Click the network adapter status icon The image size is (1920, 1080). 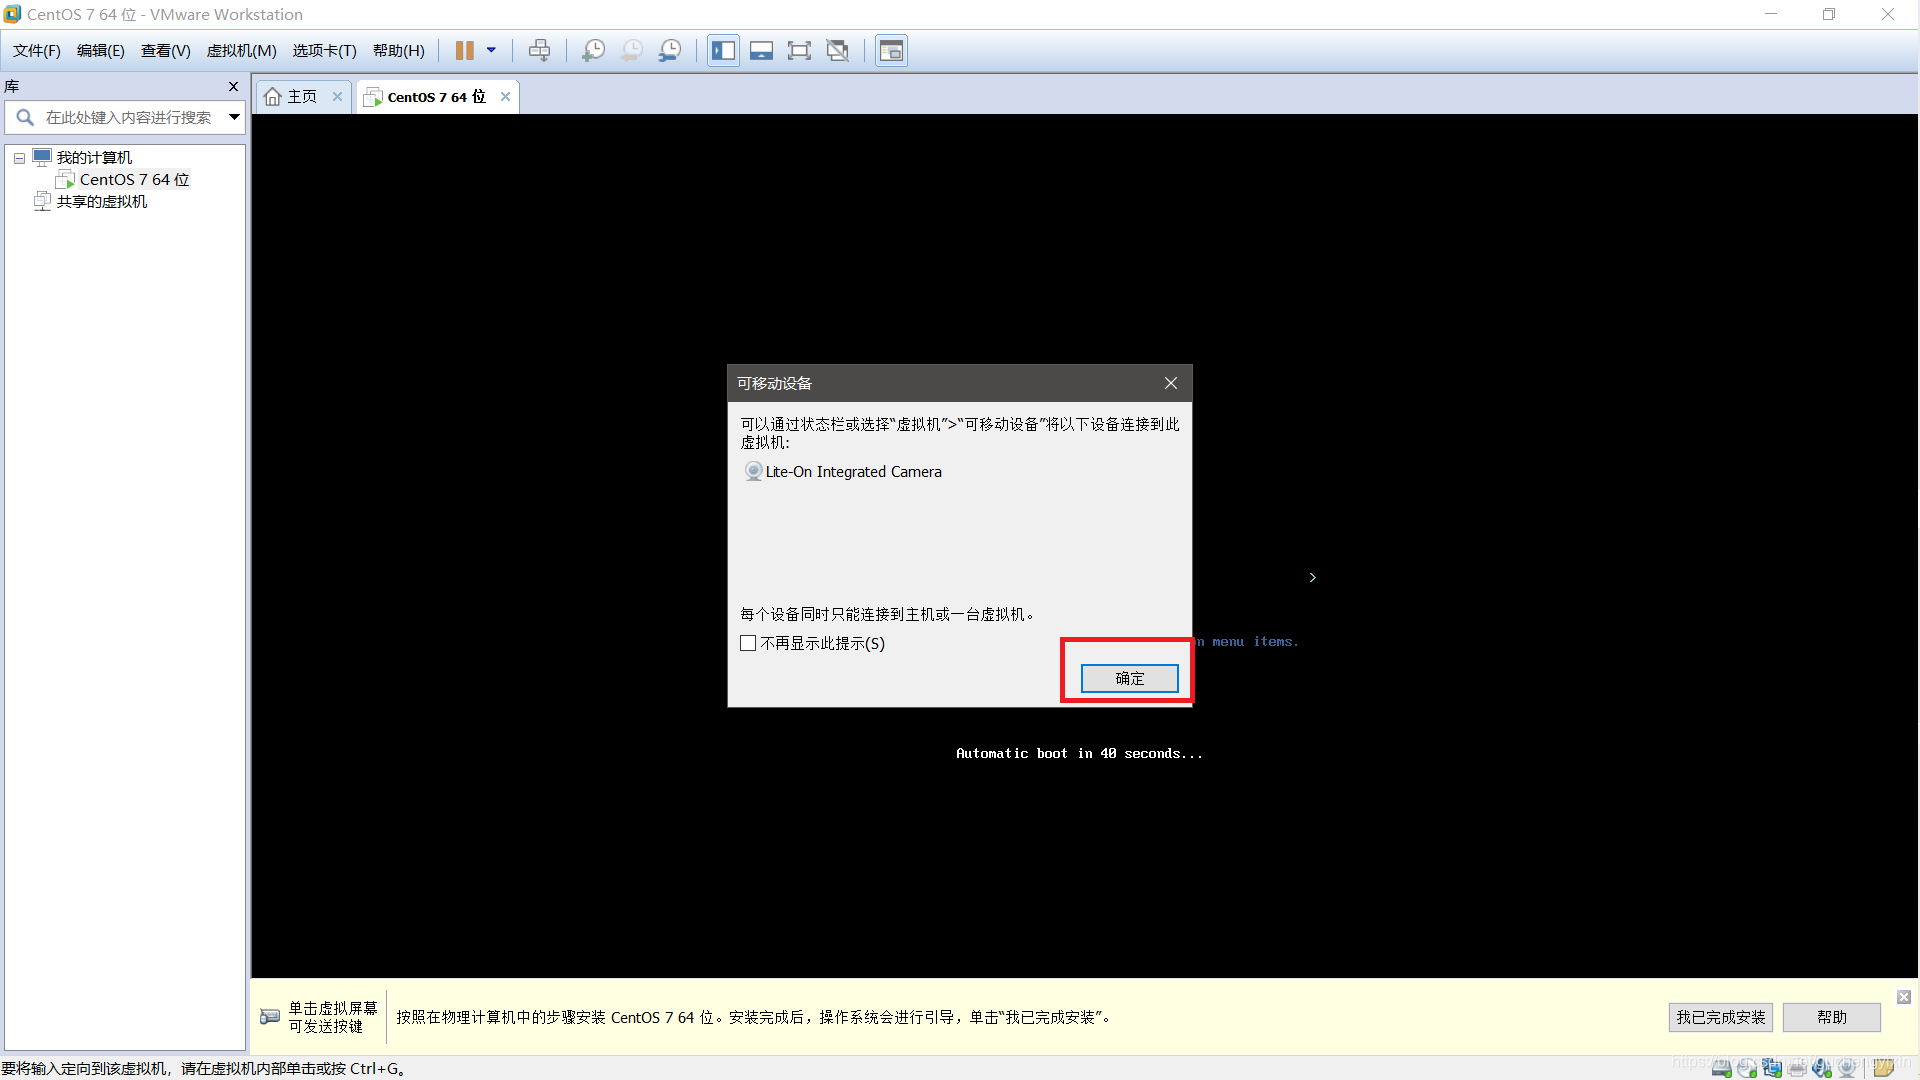click(x=1772, y=1068)
